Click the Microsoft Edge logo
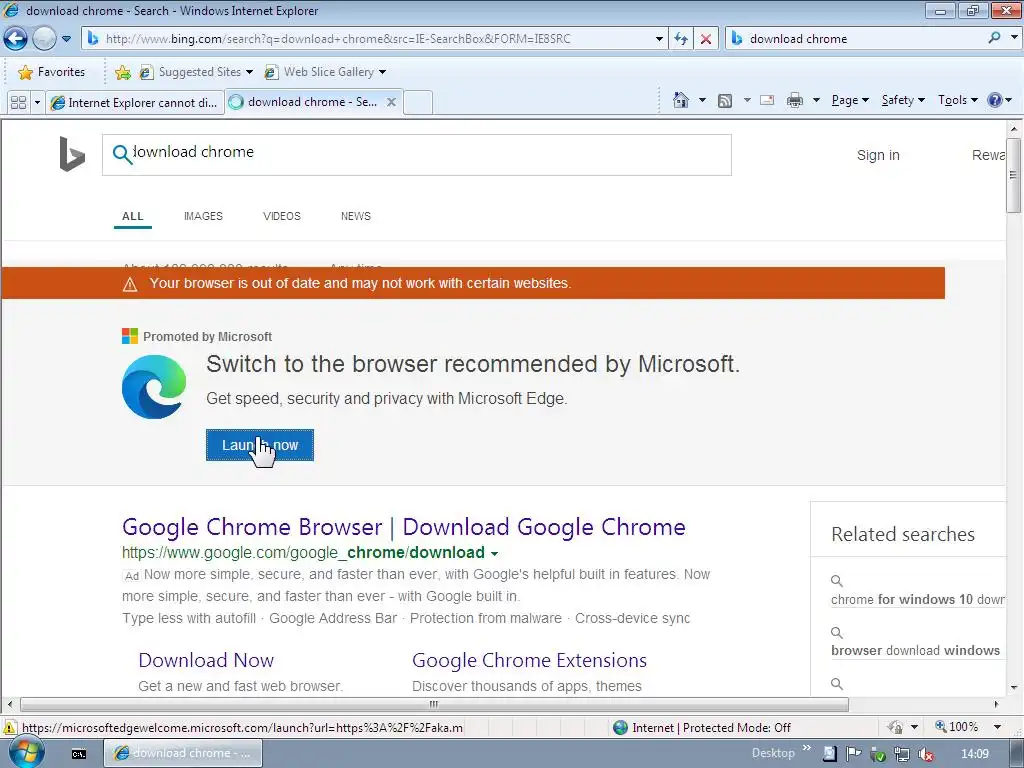1024x768 pixels. pyautogui.click(x=154, y=387)
